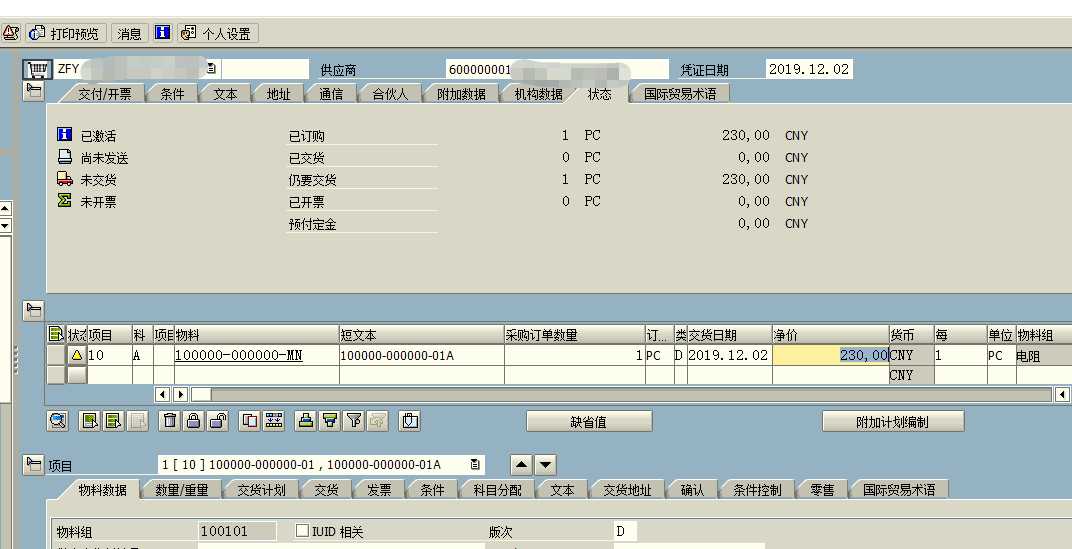Open the 附加数据 additional data tab
Screen dimensions: 1072x549
pos(461,94)
